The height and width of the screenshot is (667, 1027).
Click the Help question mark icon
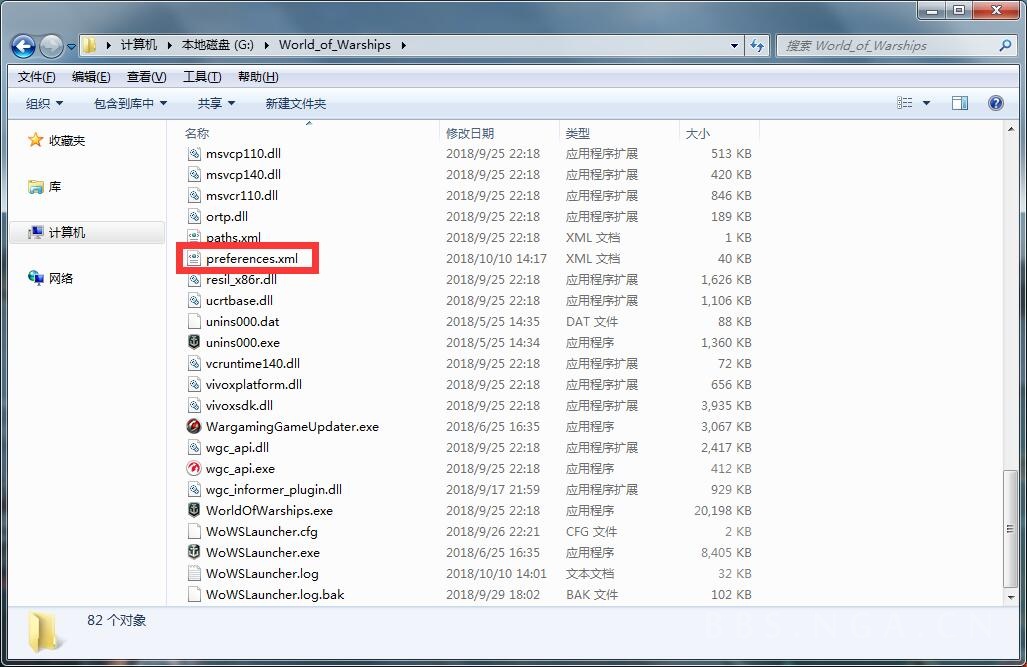[995, 102]
